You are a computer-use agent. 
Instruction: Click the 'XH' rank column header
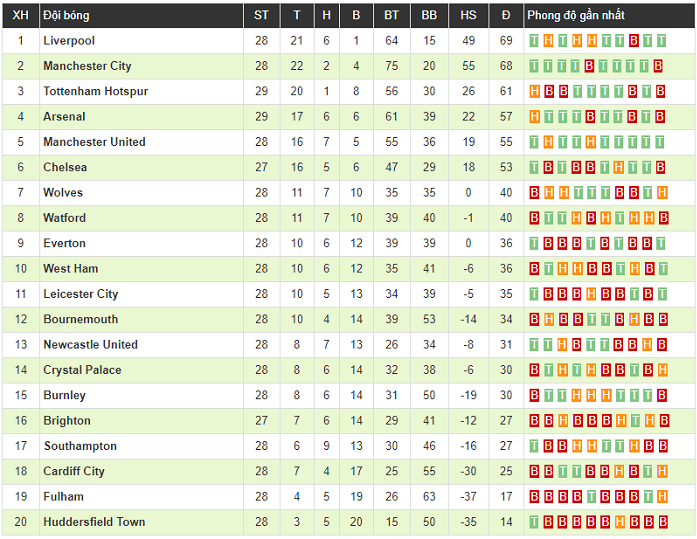(20, 15)
